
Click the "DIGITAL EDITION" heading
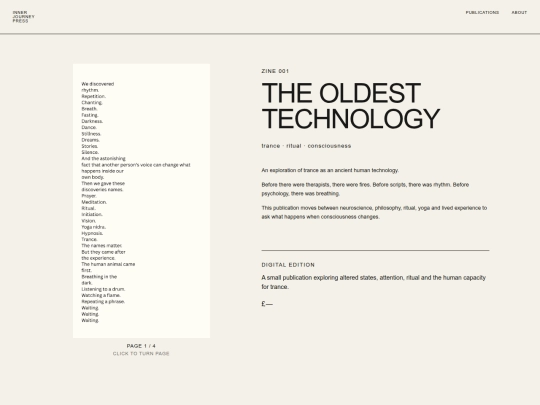coord(288,265)
